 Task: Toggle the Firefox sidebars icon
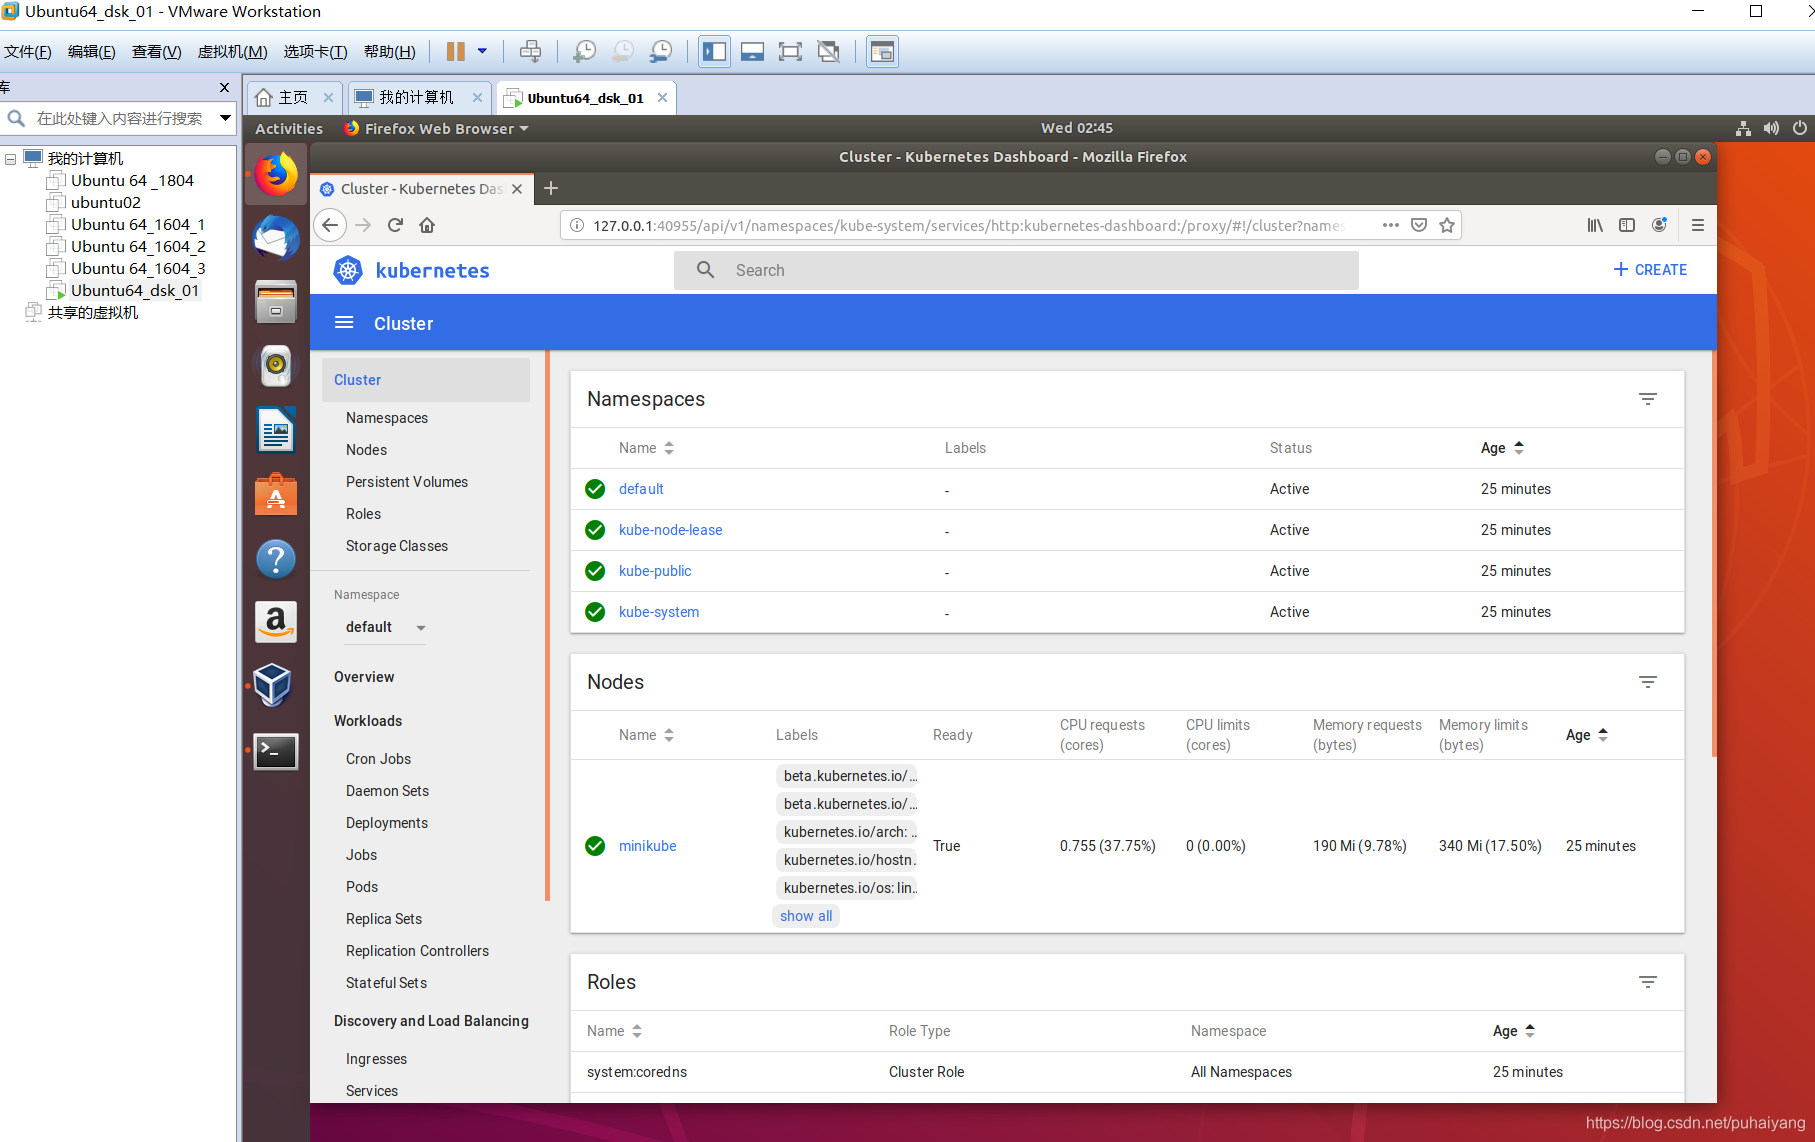[x=1627, y=225]
